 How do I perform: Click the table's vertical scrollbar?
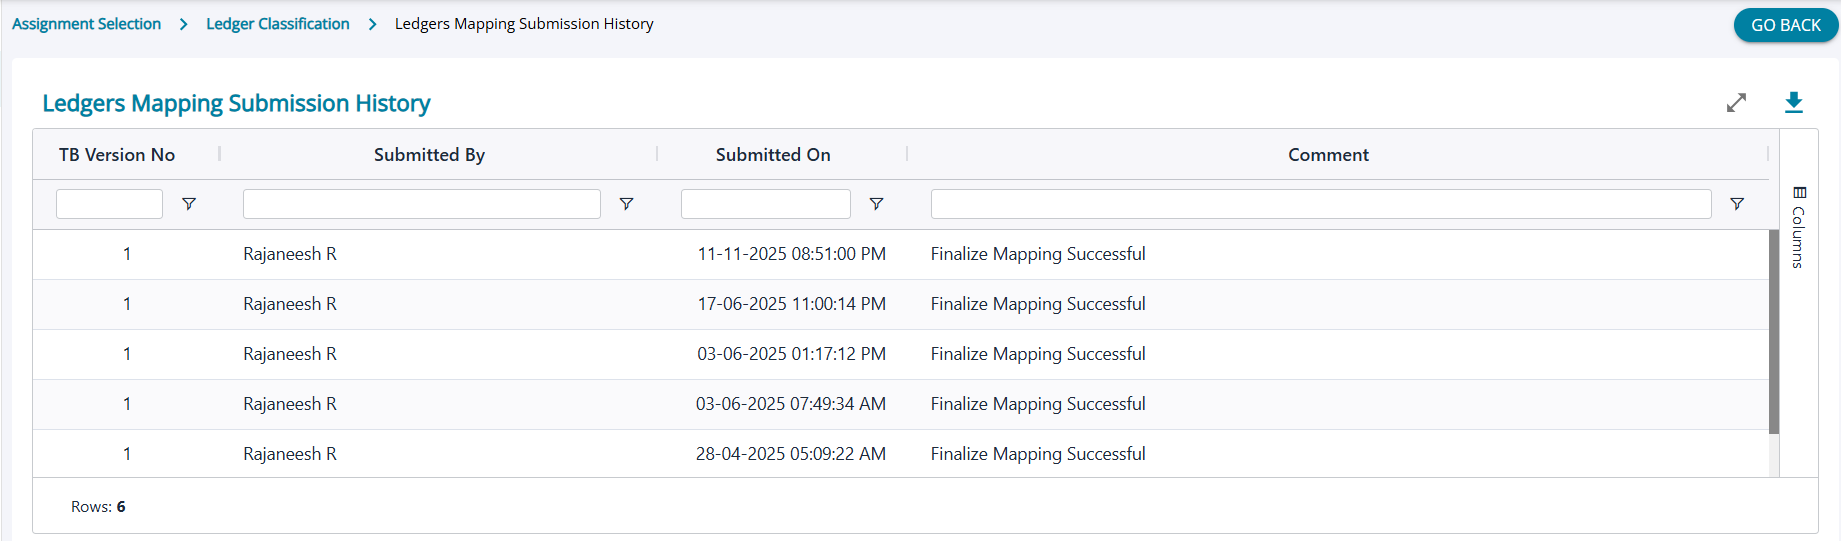[1774, 332]
